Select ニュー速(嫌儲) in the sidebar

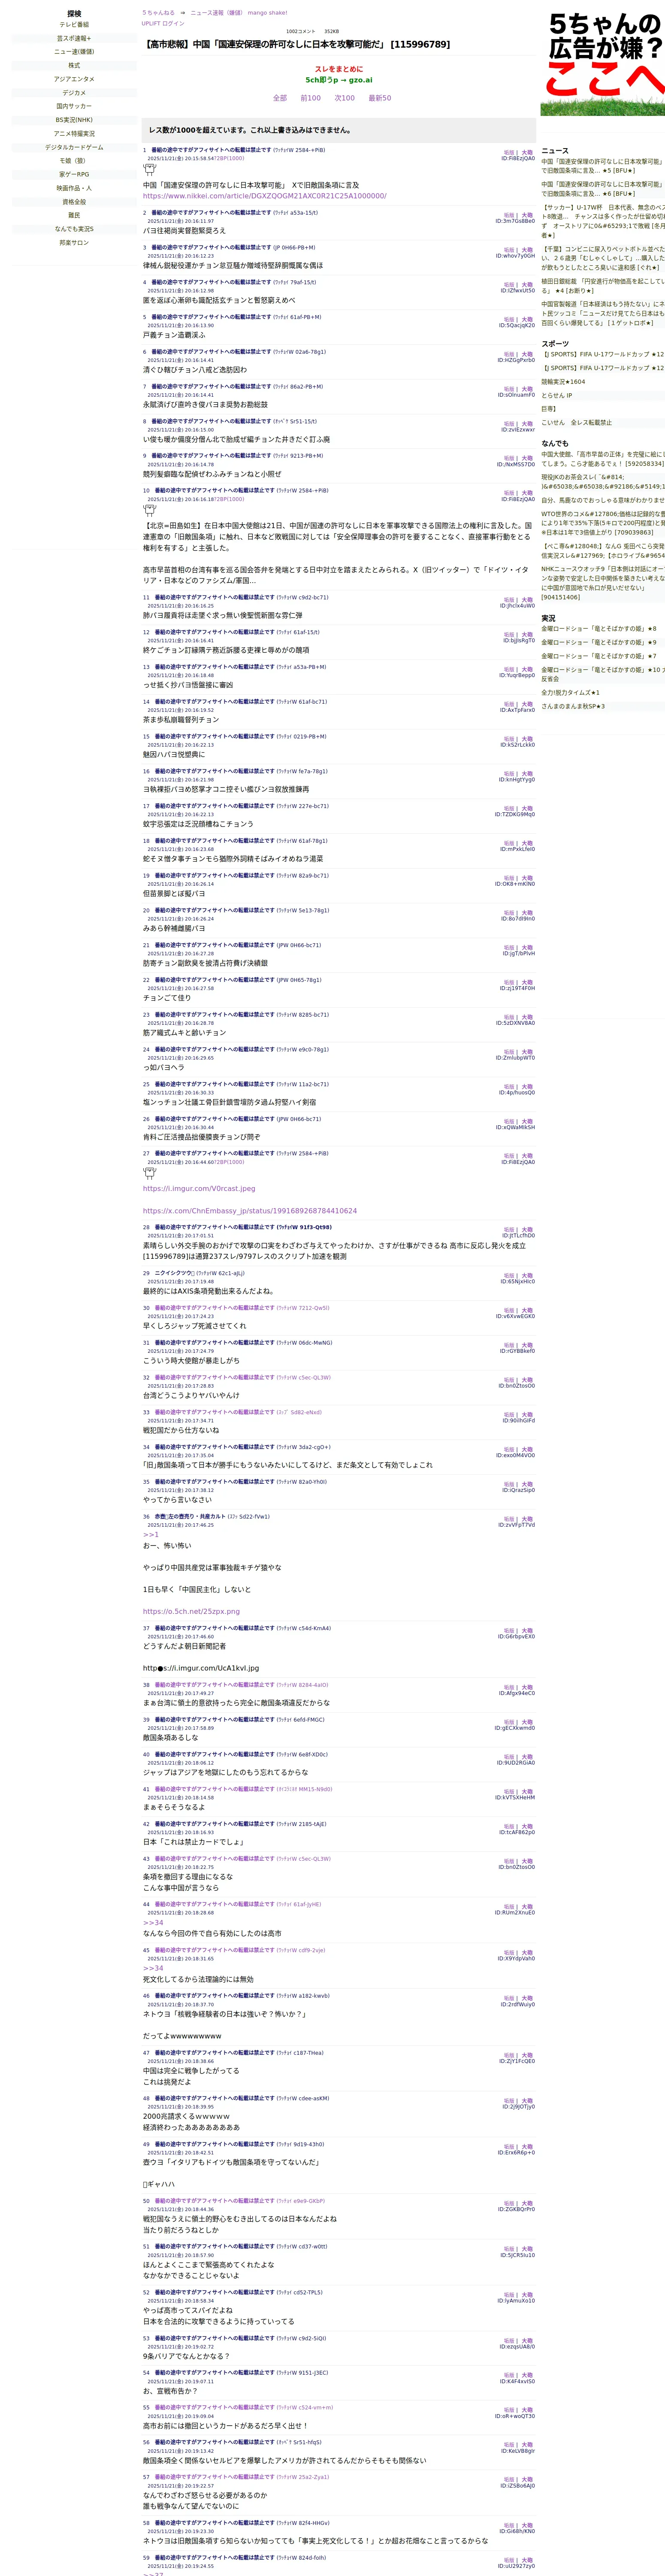click(x=74, y=52)
